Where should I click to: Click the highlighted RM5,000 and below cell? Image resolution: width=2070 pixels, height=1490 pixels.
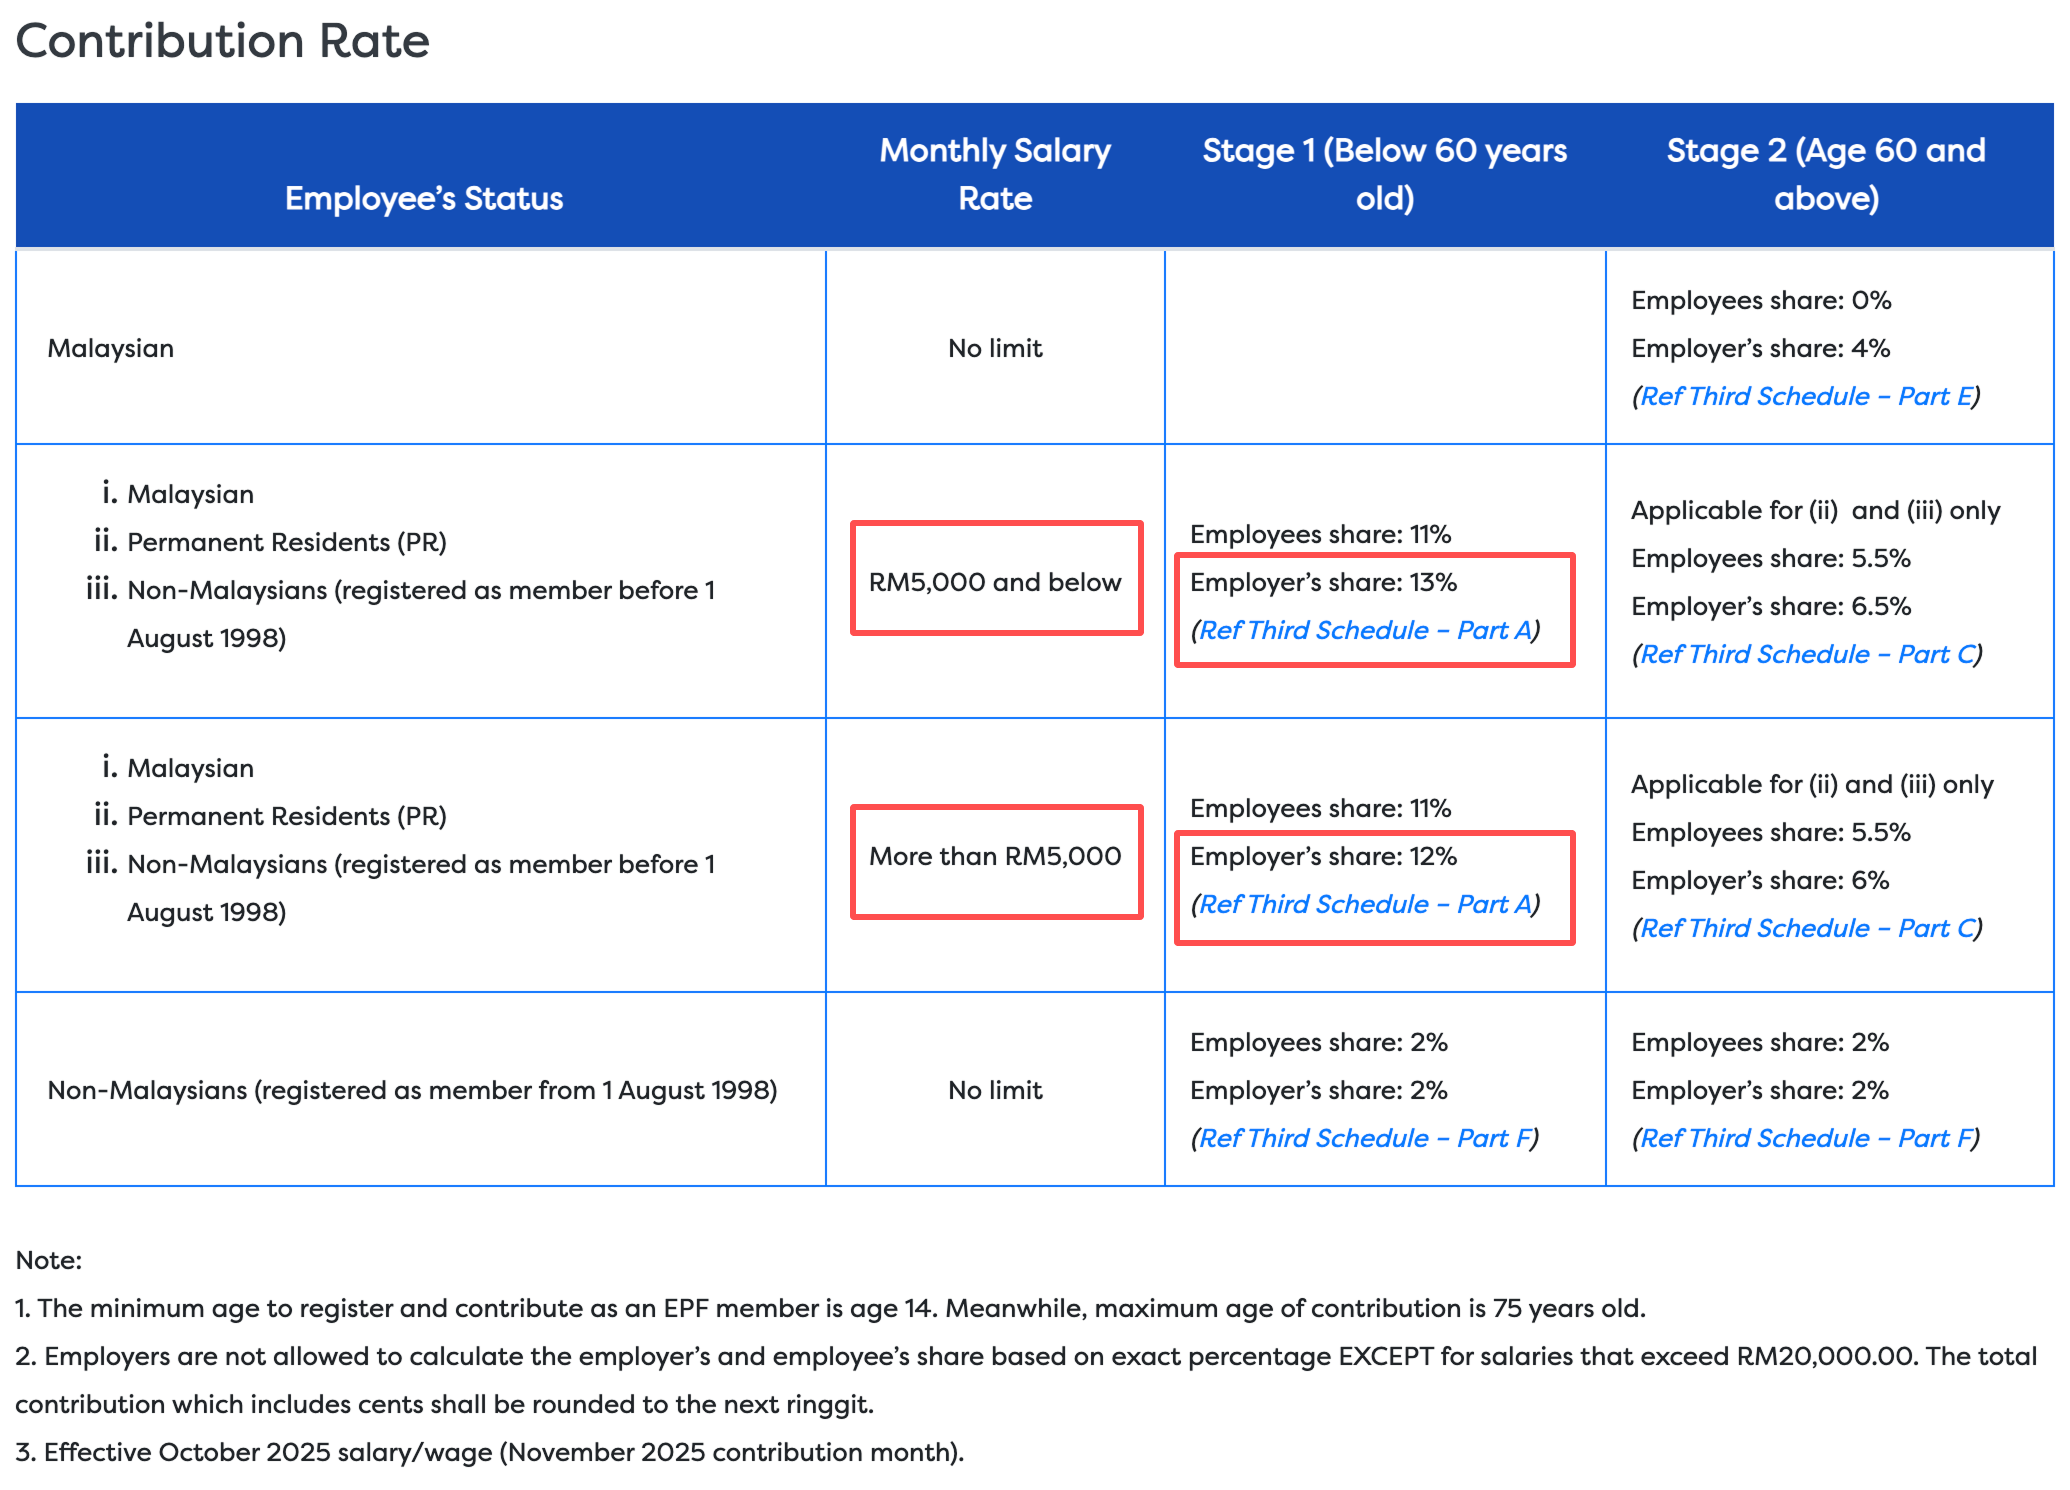995,582
